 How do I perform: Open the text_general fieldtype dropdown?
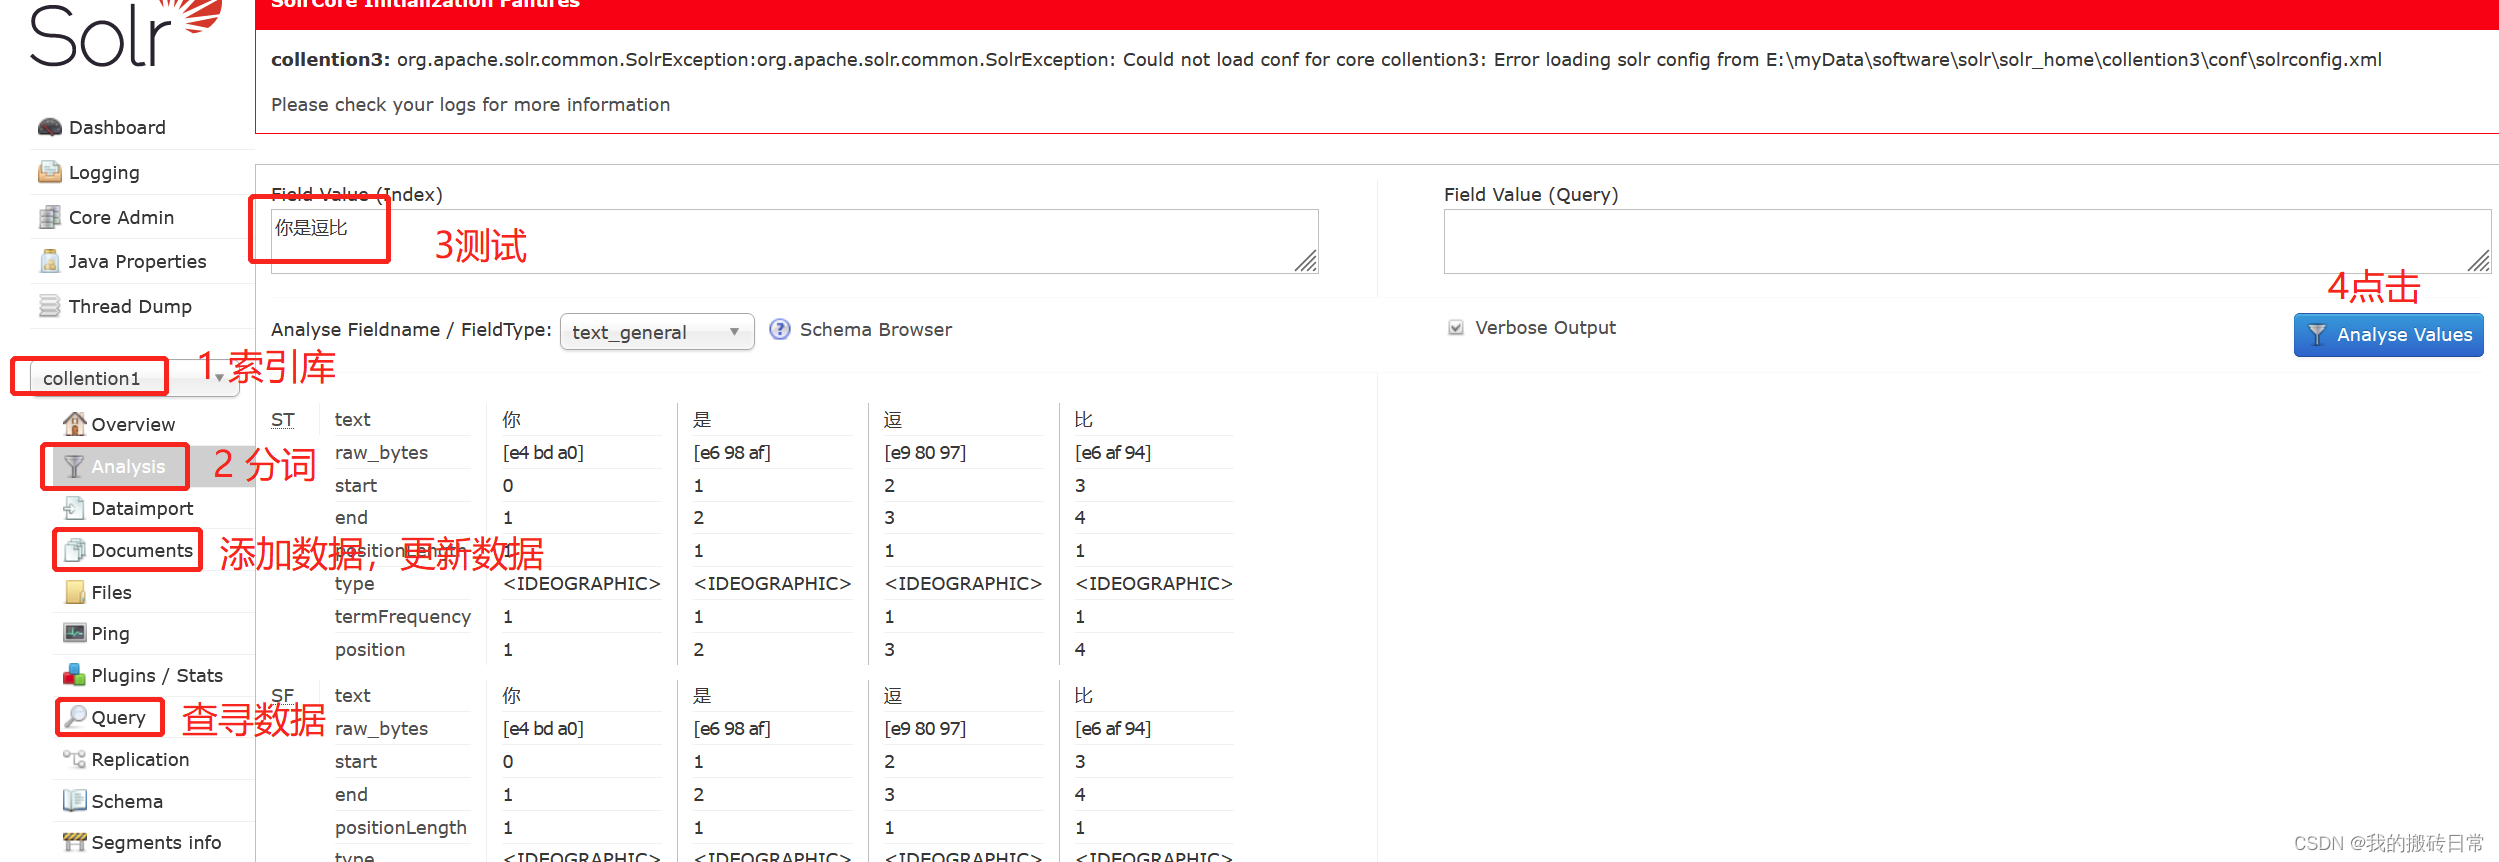pos(657,332)
